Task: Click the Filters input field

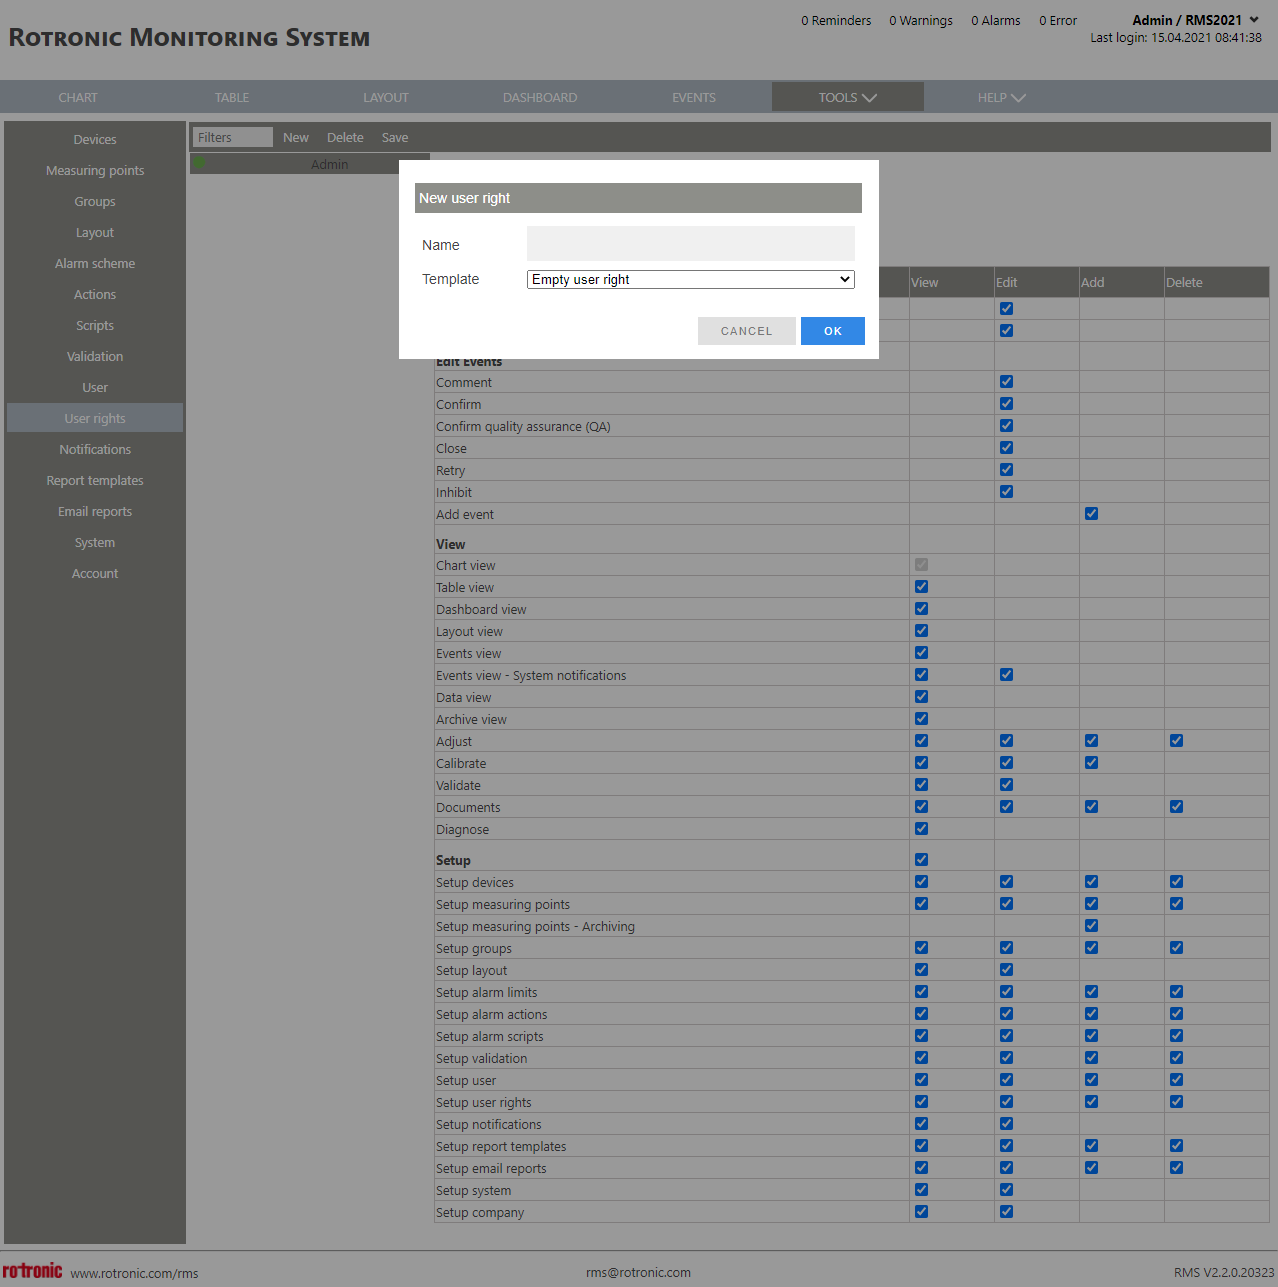Action: [x=233, y=137]
